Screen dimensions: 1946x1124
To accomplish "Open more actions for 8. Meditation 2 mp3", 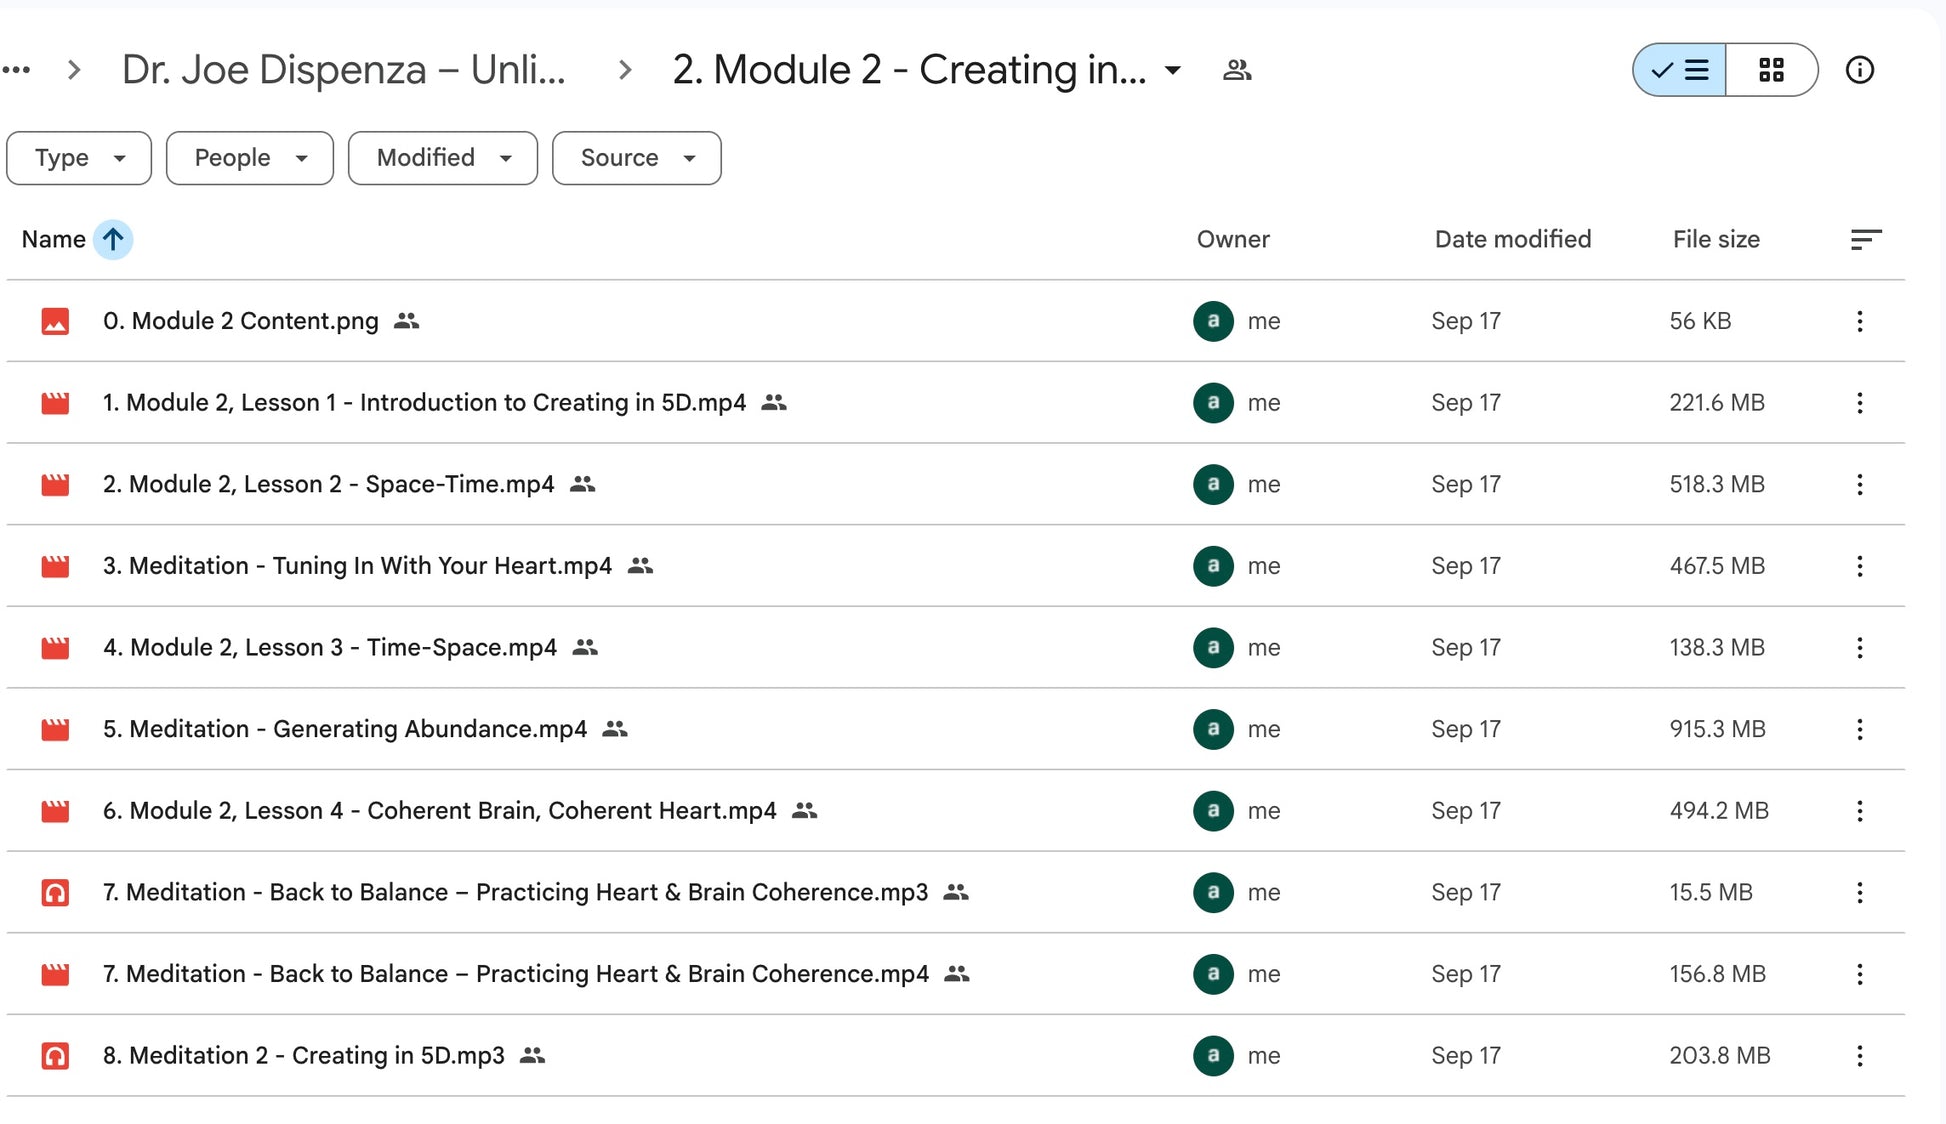I will [1859, 1056].
